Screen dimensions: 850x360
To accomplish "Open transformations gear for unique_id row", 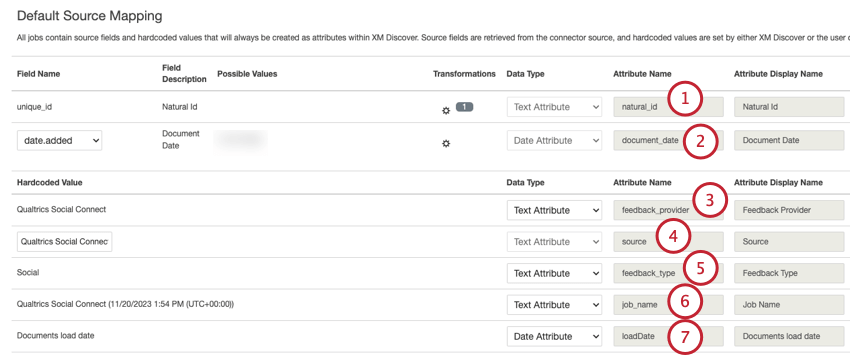I will pos(446,111).
